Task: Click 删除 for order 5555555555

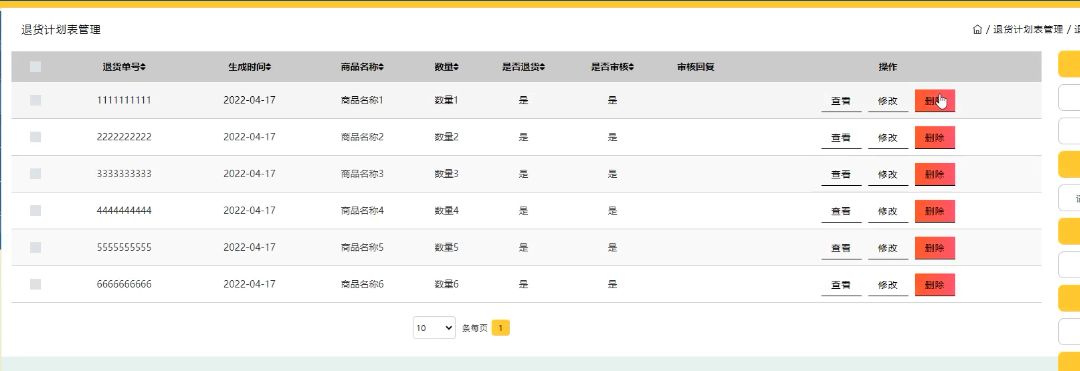Action: coord(935,248)
